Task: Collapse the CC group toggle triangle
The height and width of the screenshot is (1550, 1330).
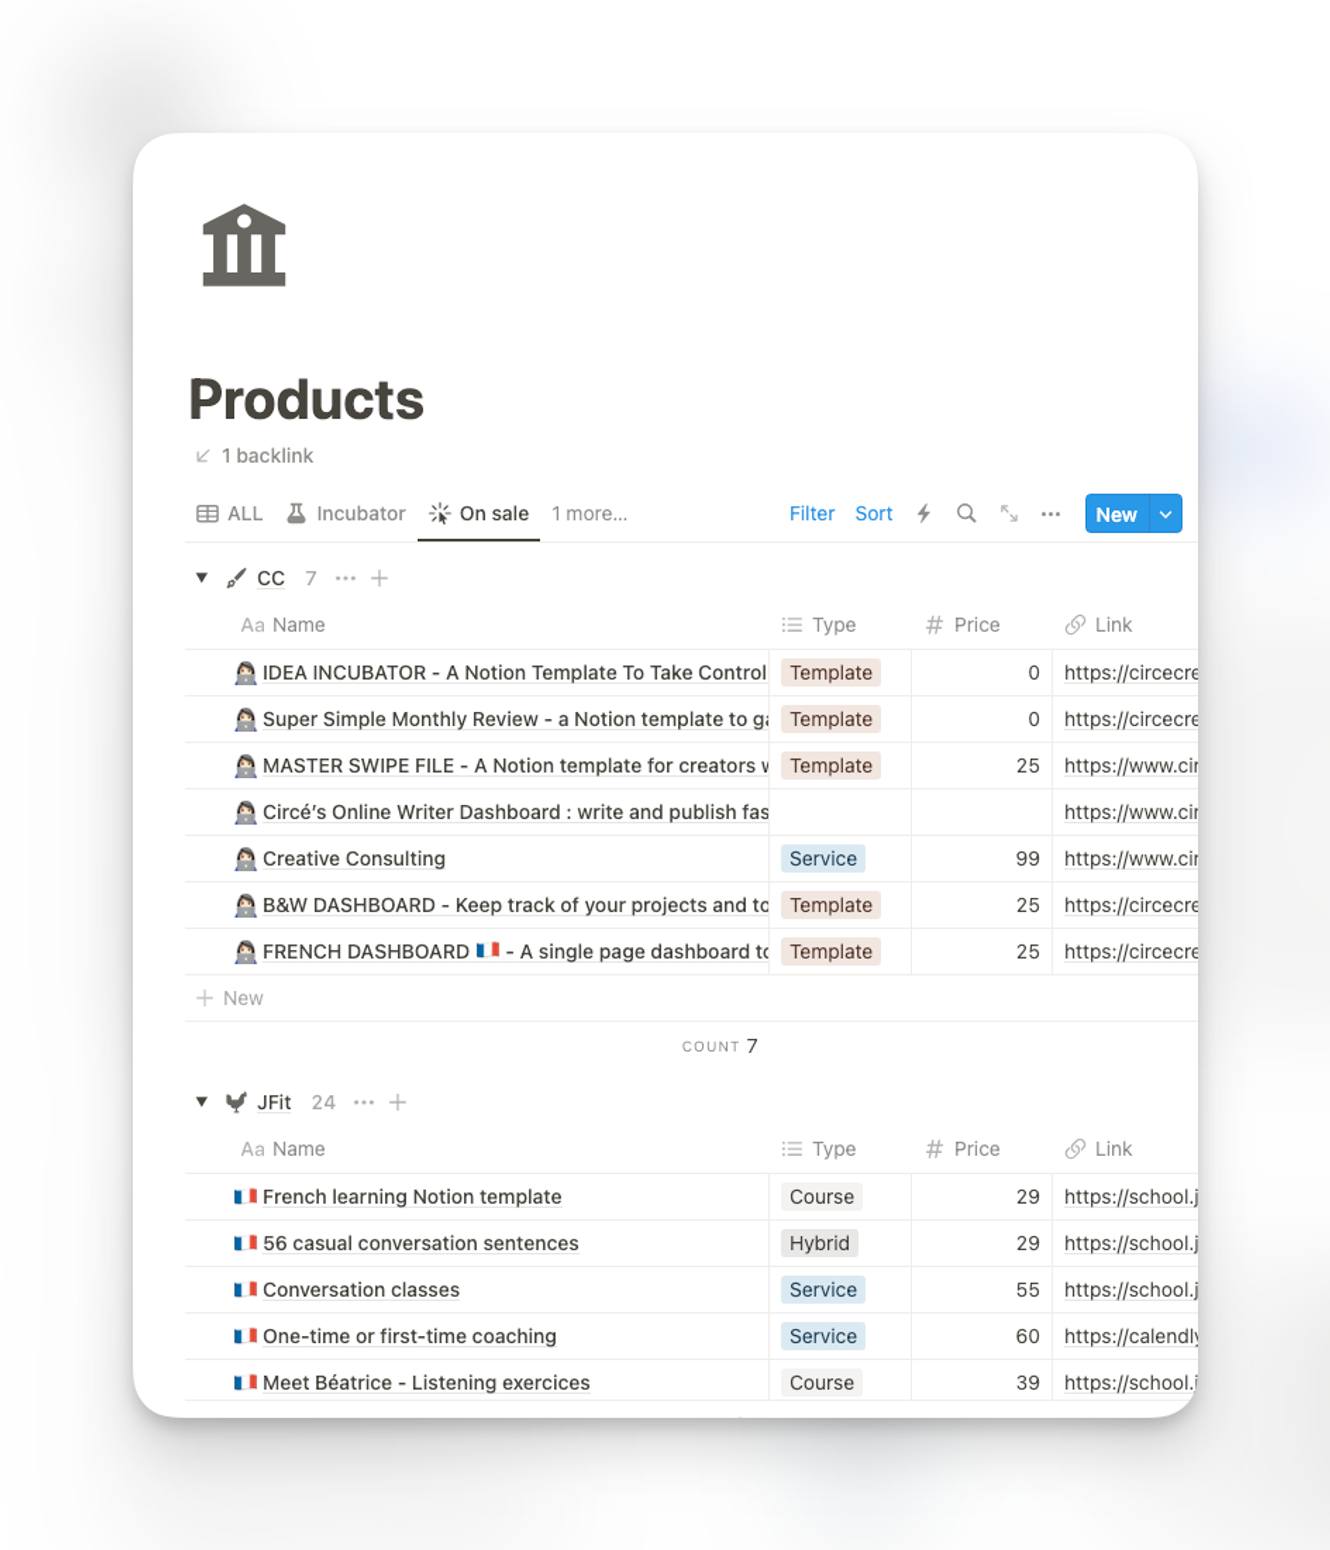Action: click(x=202, y=578)
